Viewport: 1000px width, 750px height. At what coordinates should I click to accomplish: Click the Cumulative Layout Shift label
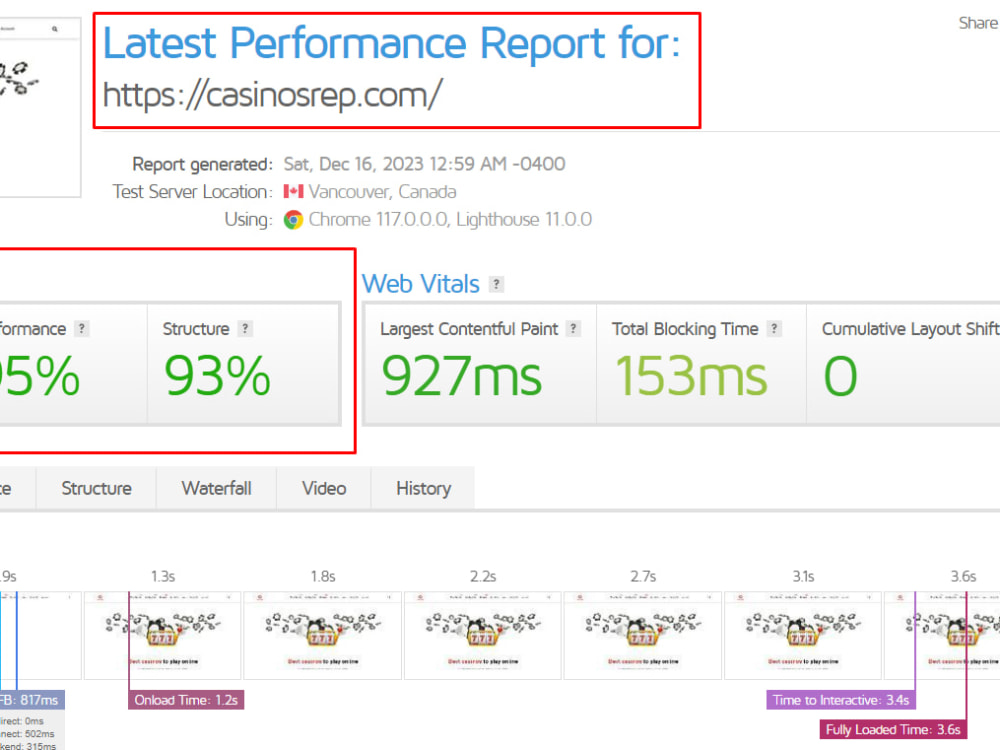[910, 329]
